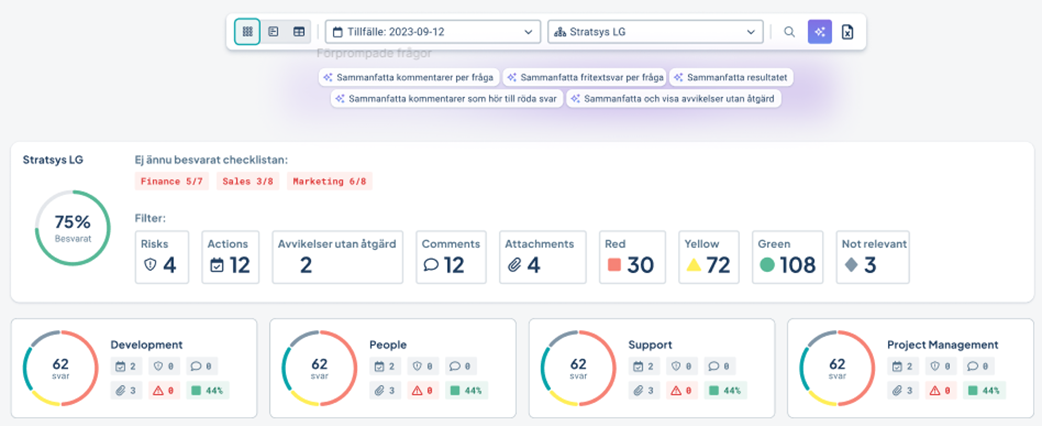Viewport: 1042px width, 426px height.
Task: Click the Support card's donut chart
Action: pos(578,367)
